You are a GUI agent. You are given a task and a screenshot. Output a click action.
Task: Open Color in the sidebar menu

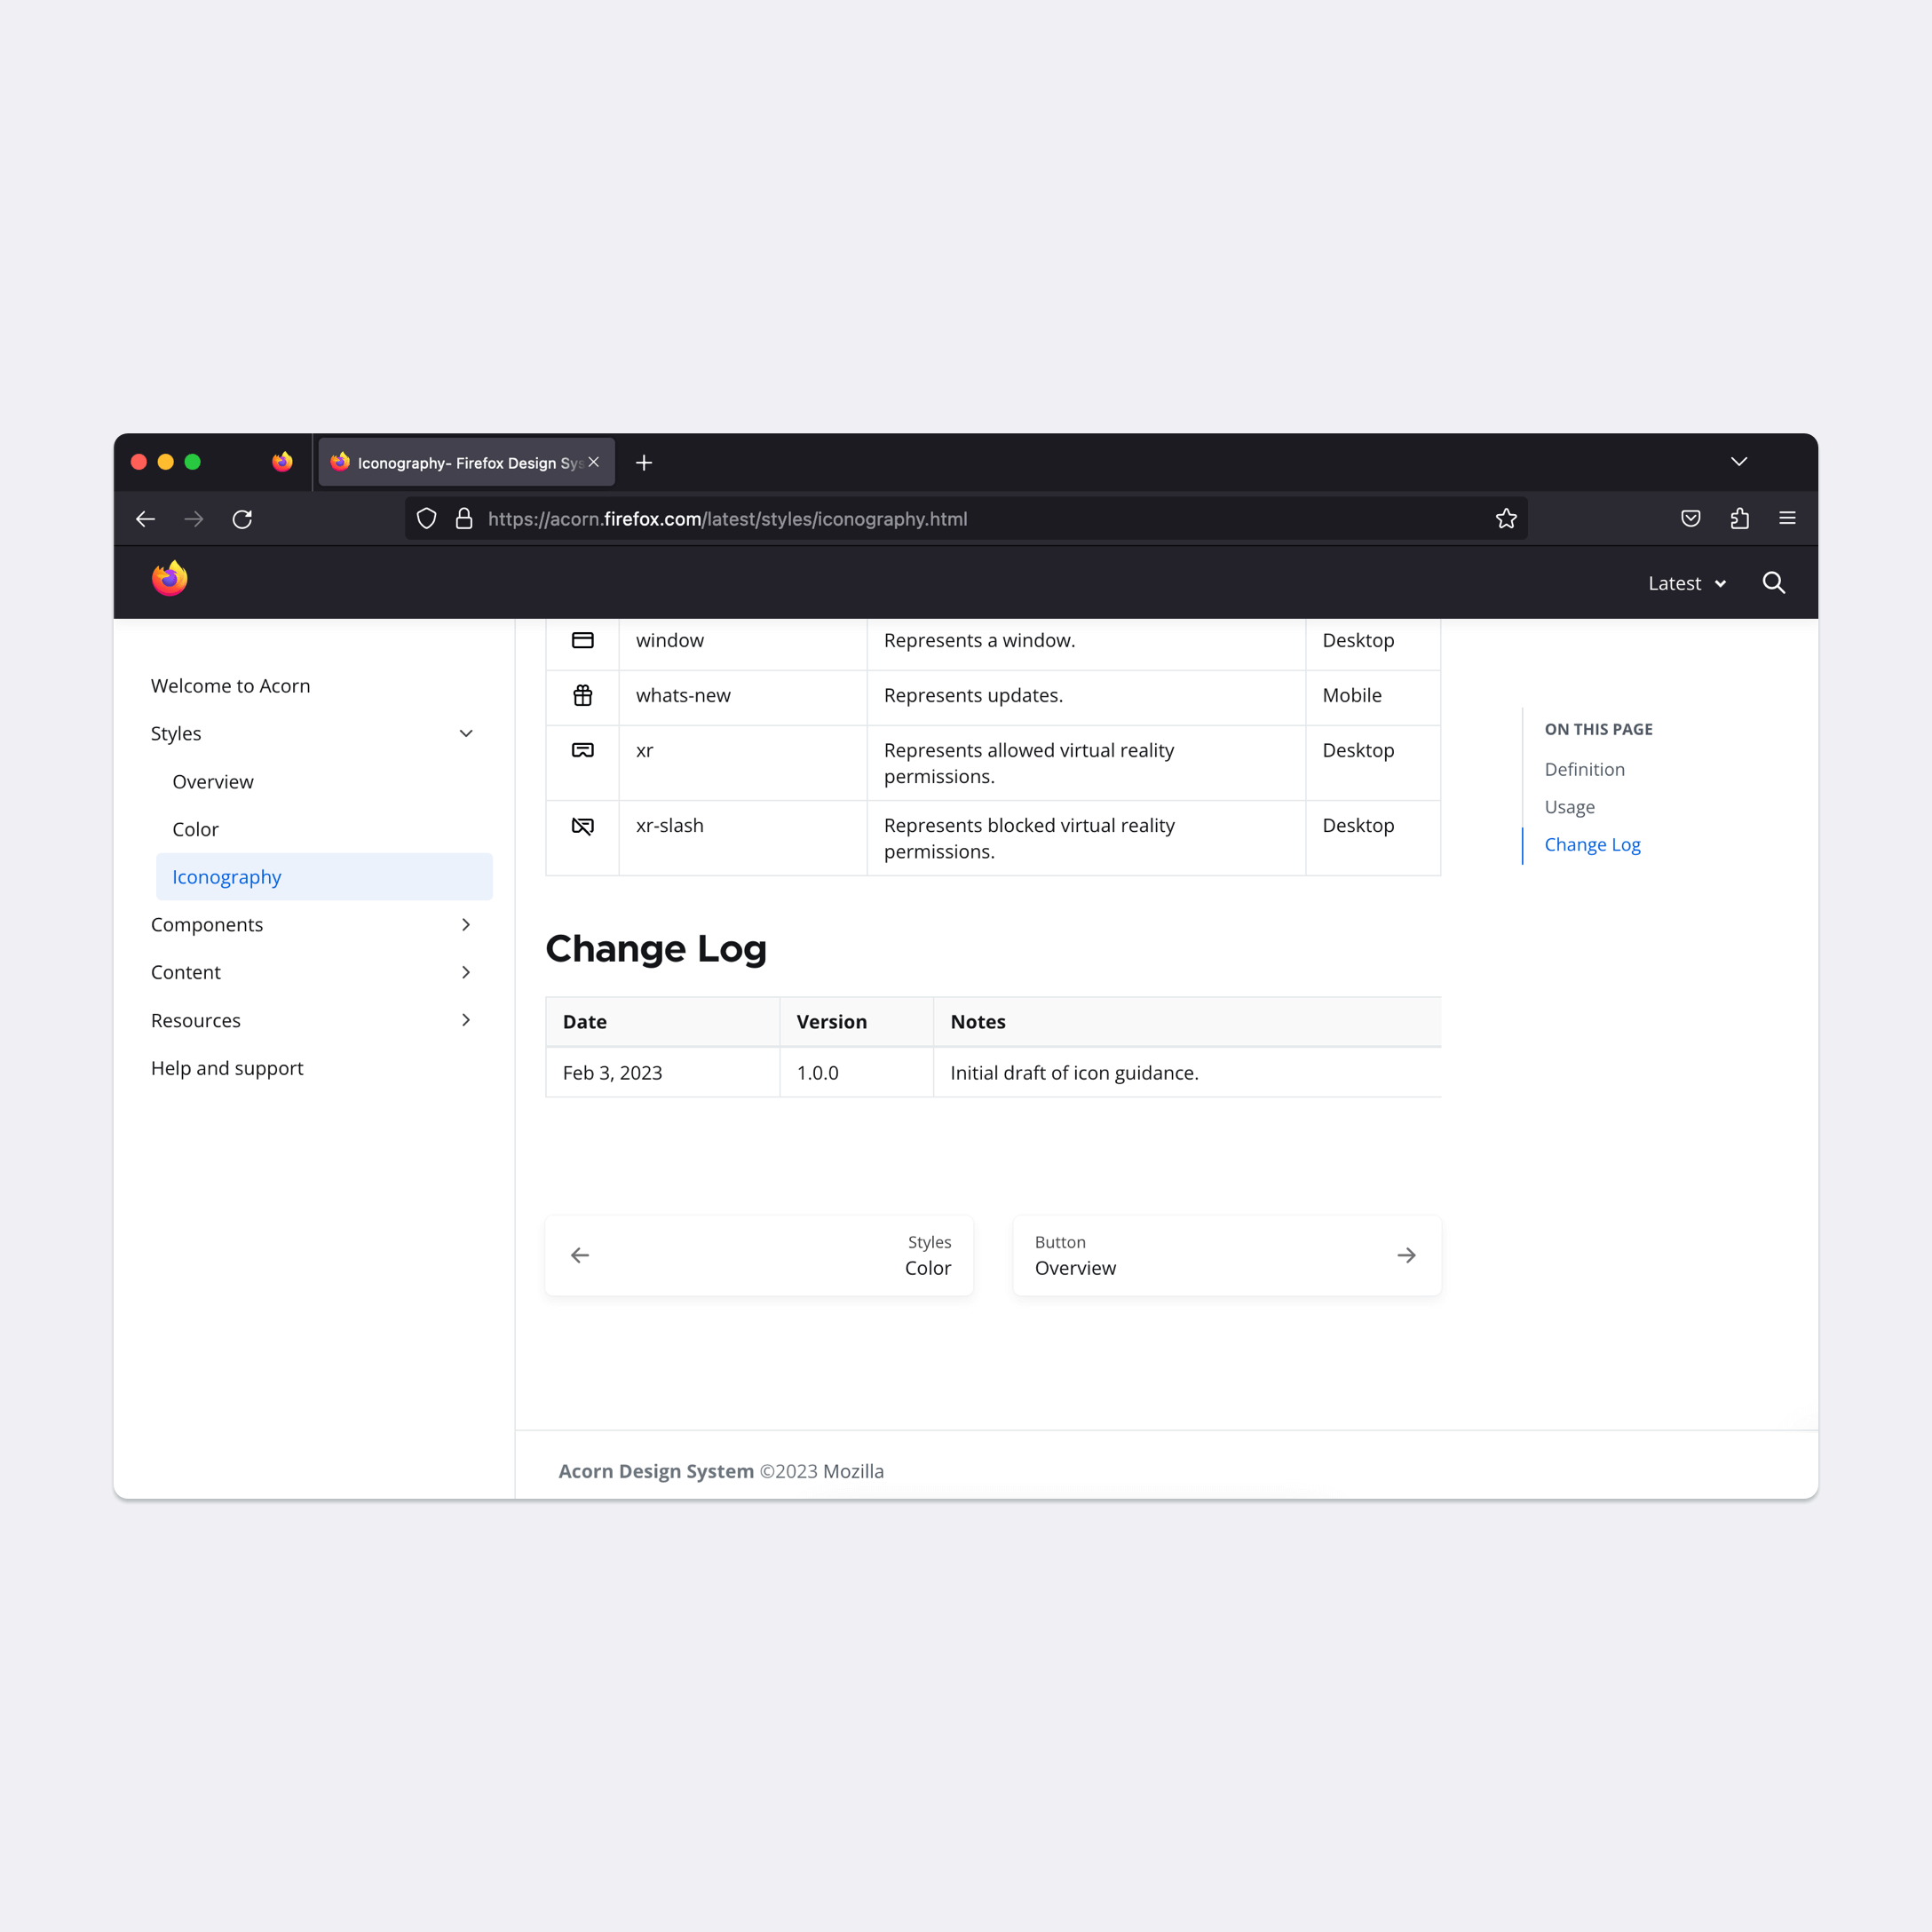pyautogui.click(x=195, y=829)
